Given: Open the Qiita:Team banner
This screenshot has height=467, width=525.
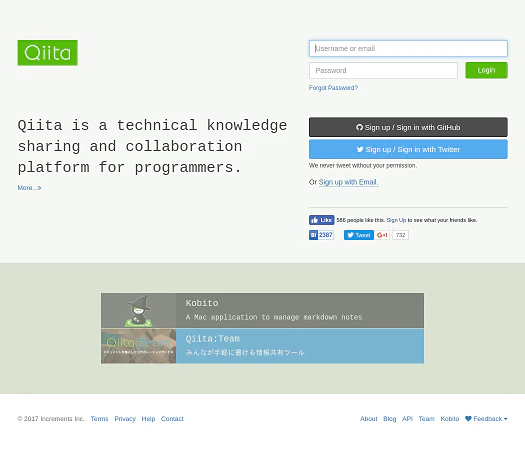Looking at the screenshot, I should [262, 346].
